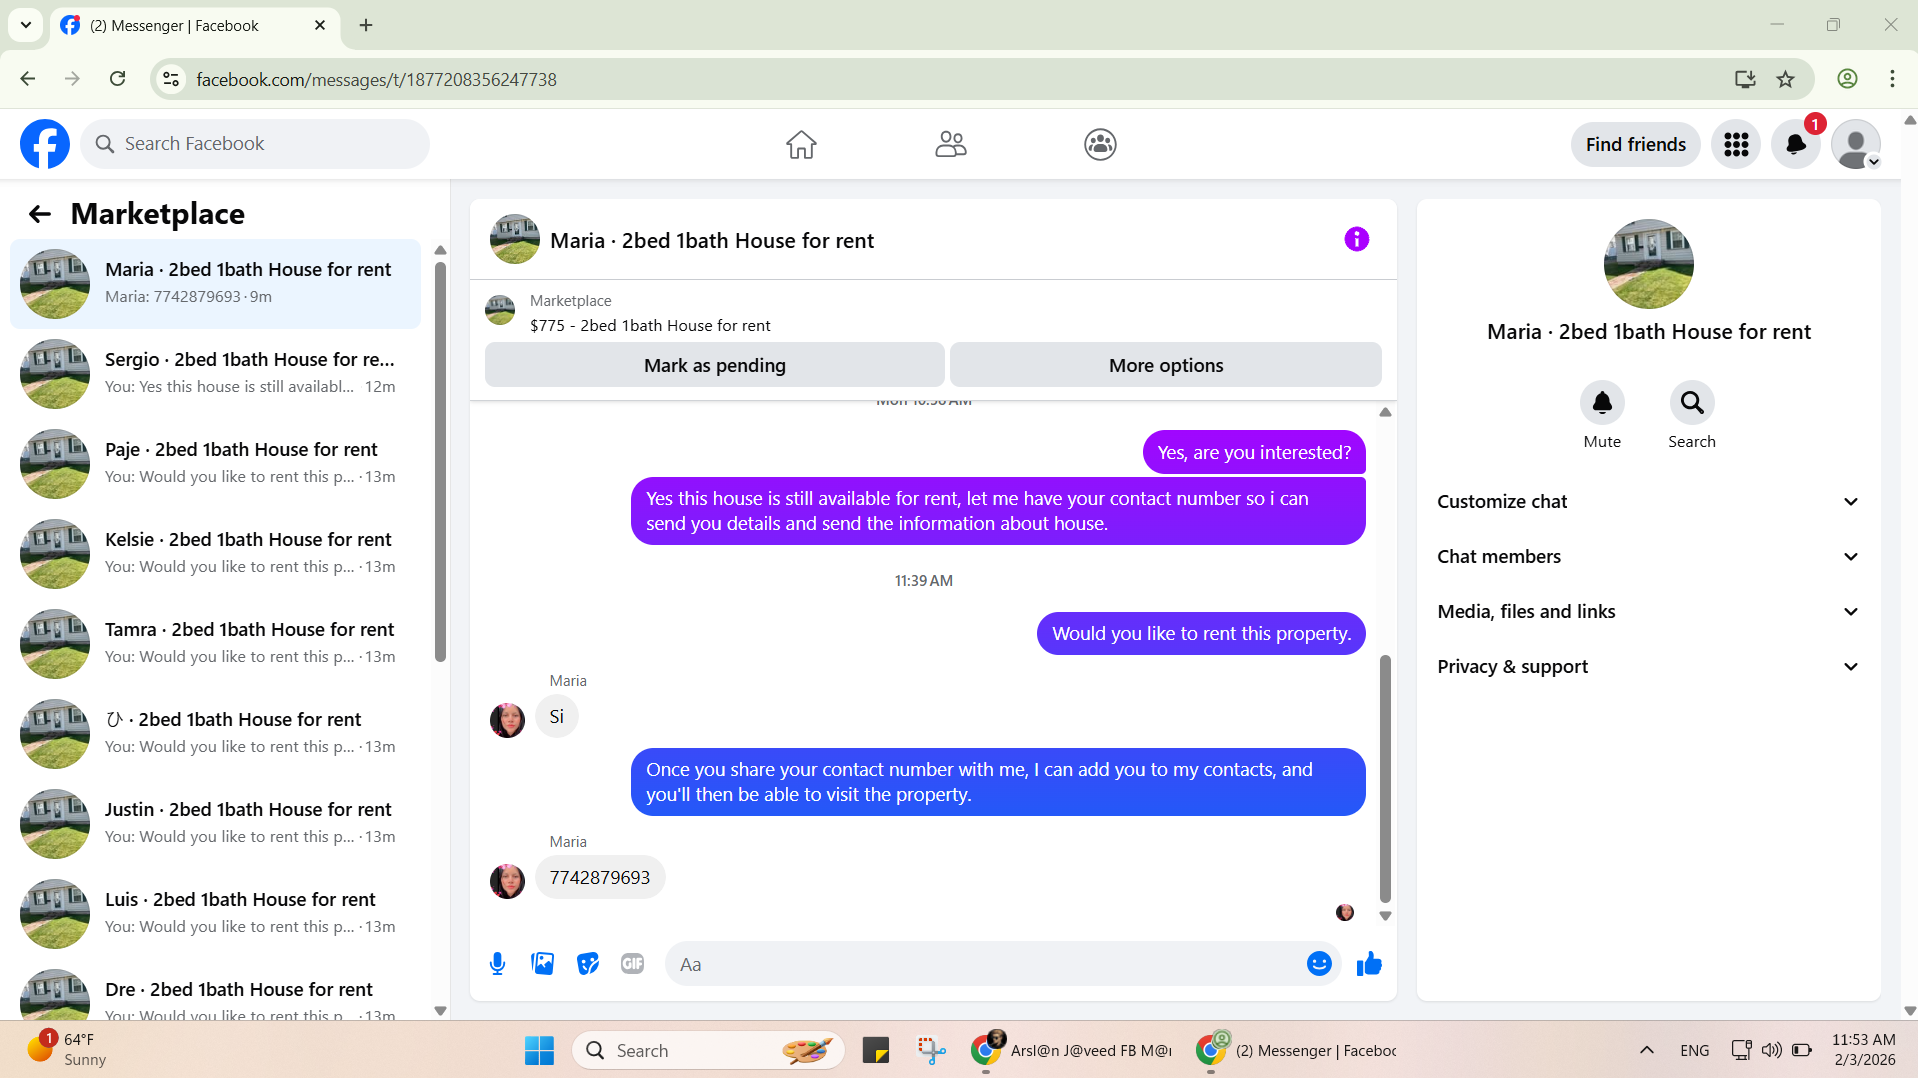This screenshot has width=1918, height=1078.
Task: Open the taskbar clock showing 11:53 AM
Action: click(1864, 1051)
